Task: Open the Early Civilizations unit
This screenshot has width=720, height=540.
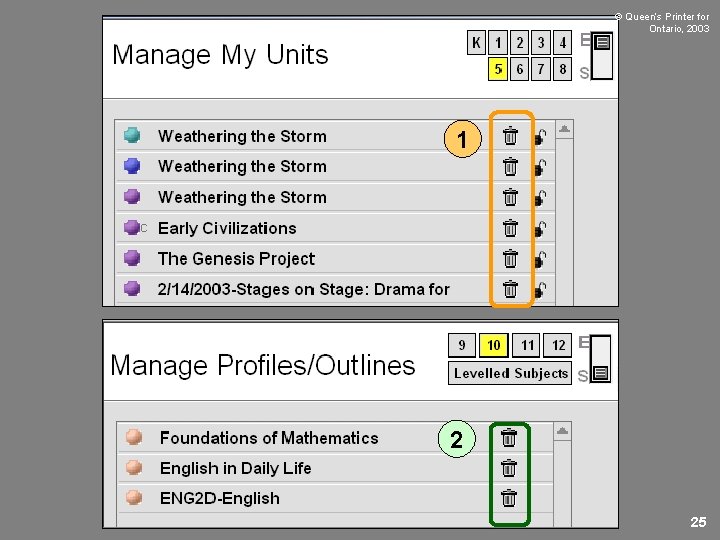Action: tap(227, 228)
